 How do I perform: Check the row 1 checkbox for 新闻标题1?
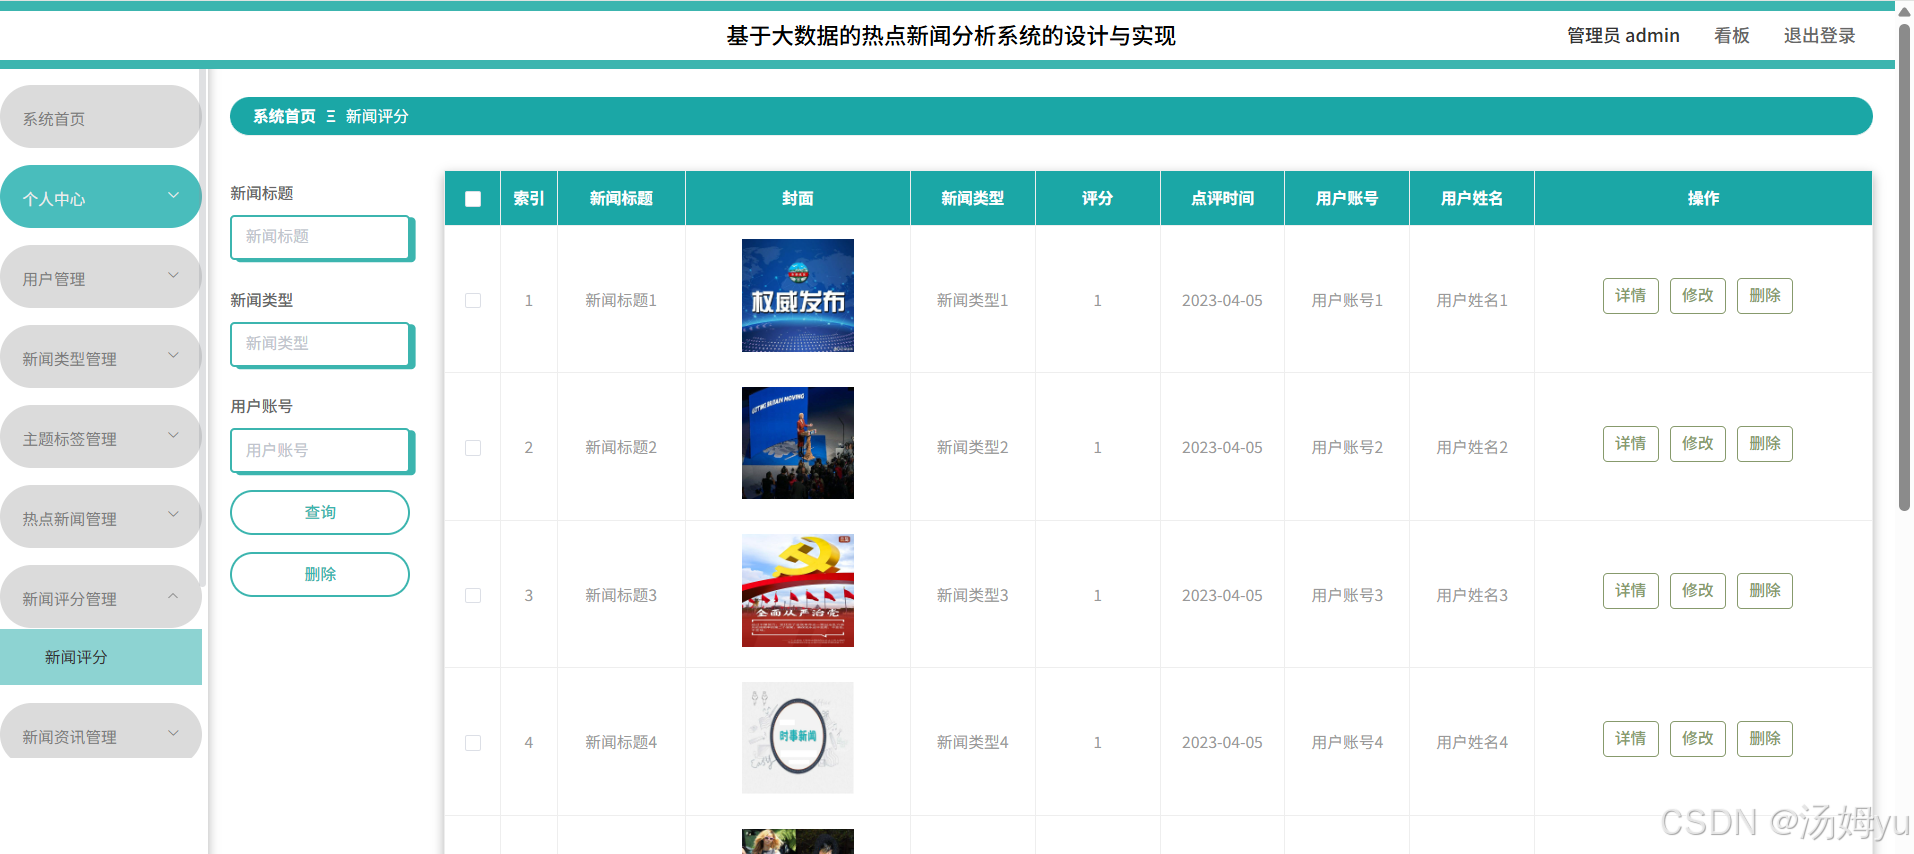(473, 300)
